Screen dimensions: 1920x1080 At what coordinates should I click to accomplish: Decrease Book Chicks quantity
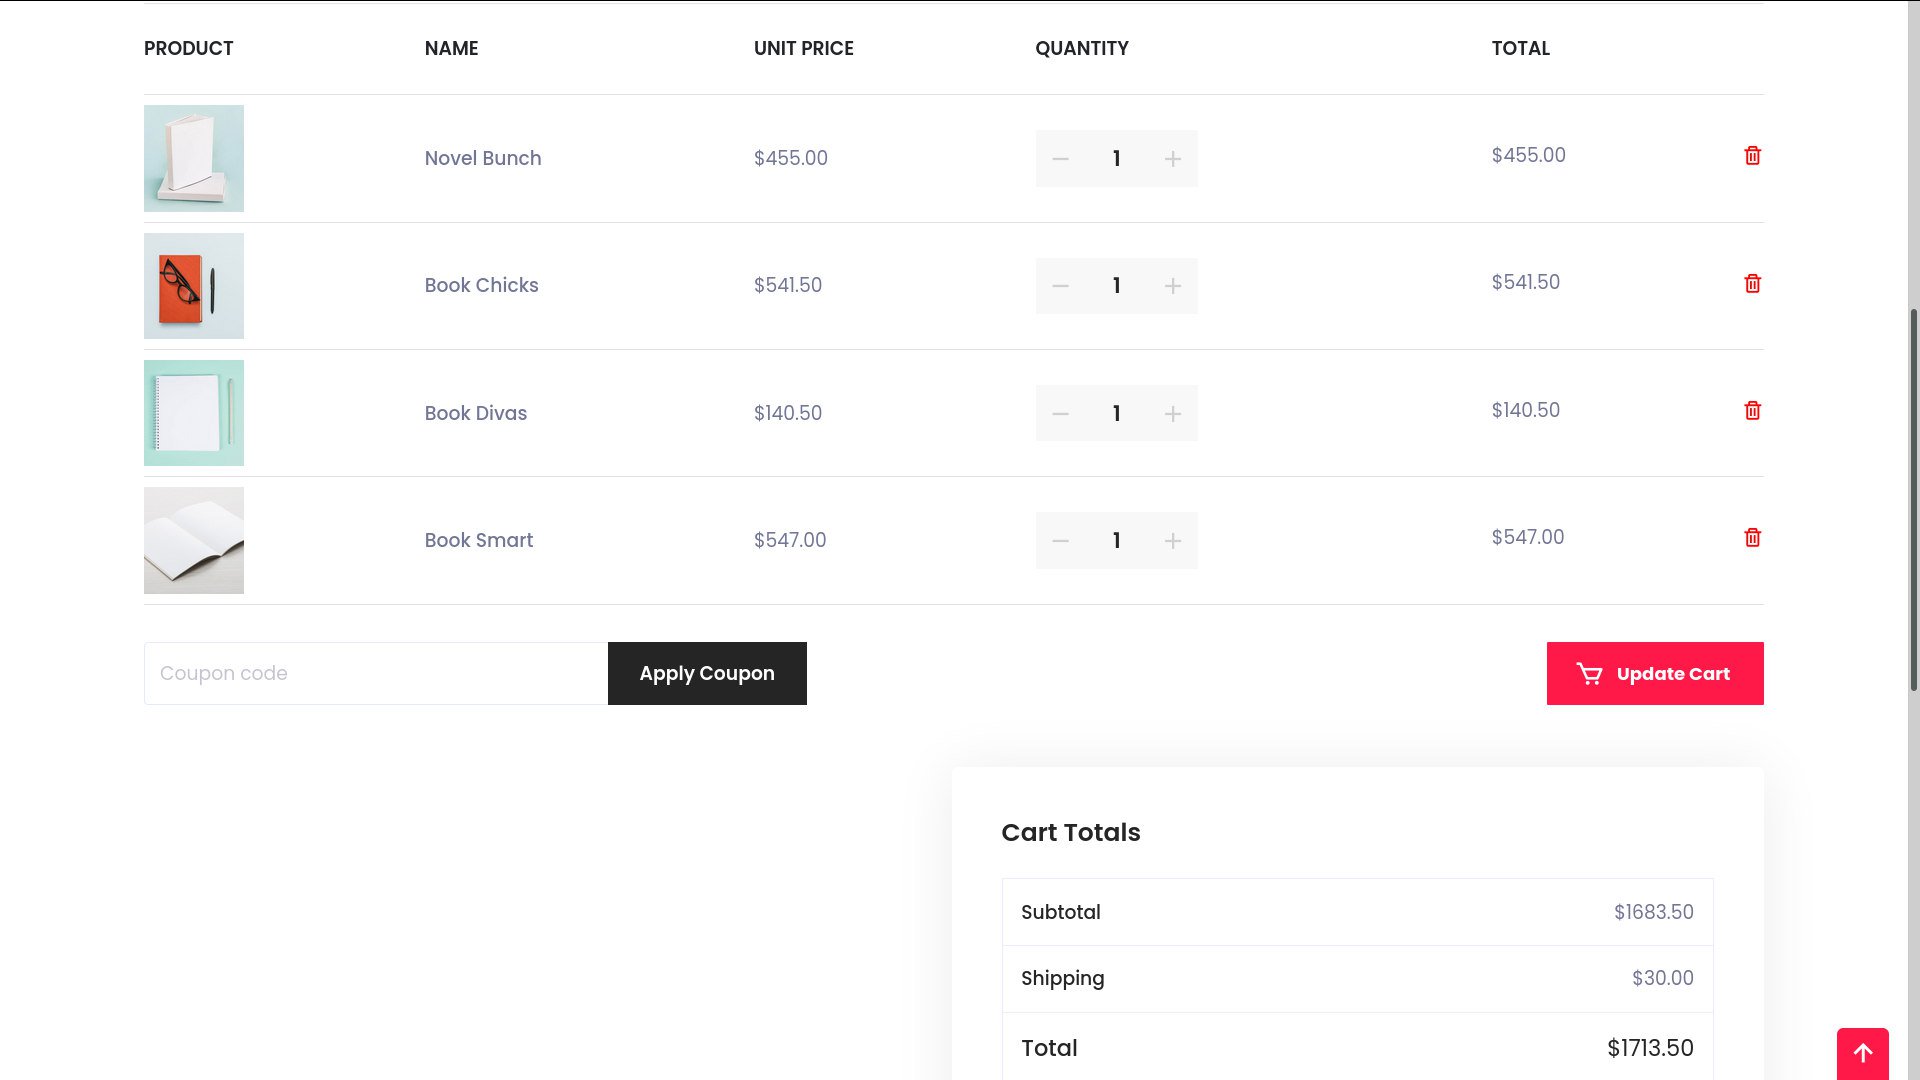(x=1061, y=286)
